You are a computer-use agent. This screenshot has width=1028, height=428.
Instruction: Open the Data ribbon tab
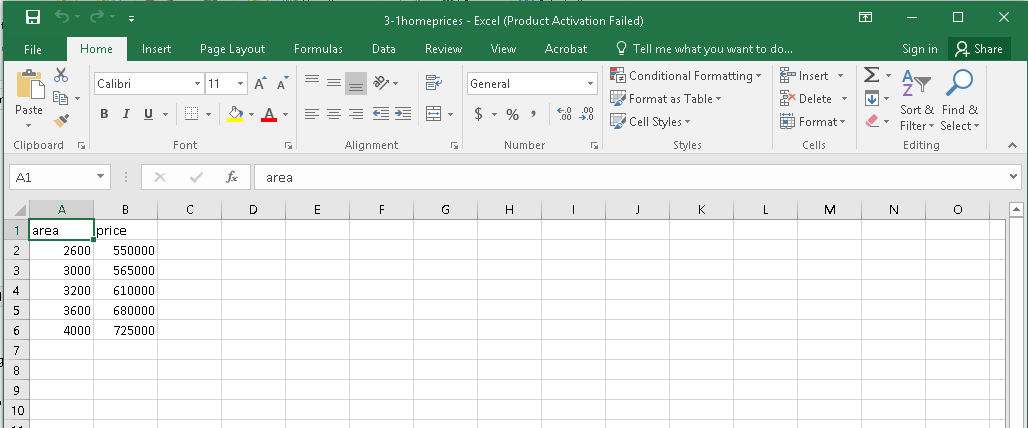pos(384,49)
